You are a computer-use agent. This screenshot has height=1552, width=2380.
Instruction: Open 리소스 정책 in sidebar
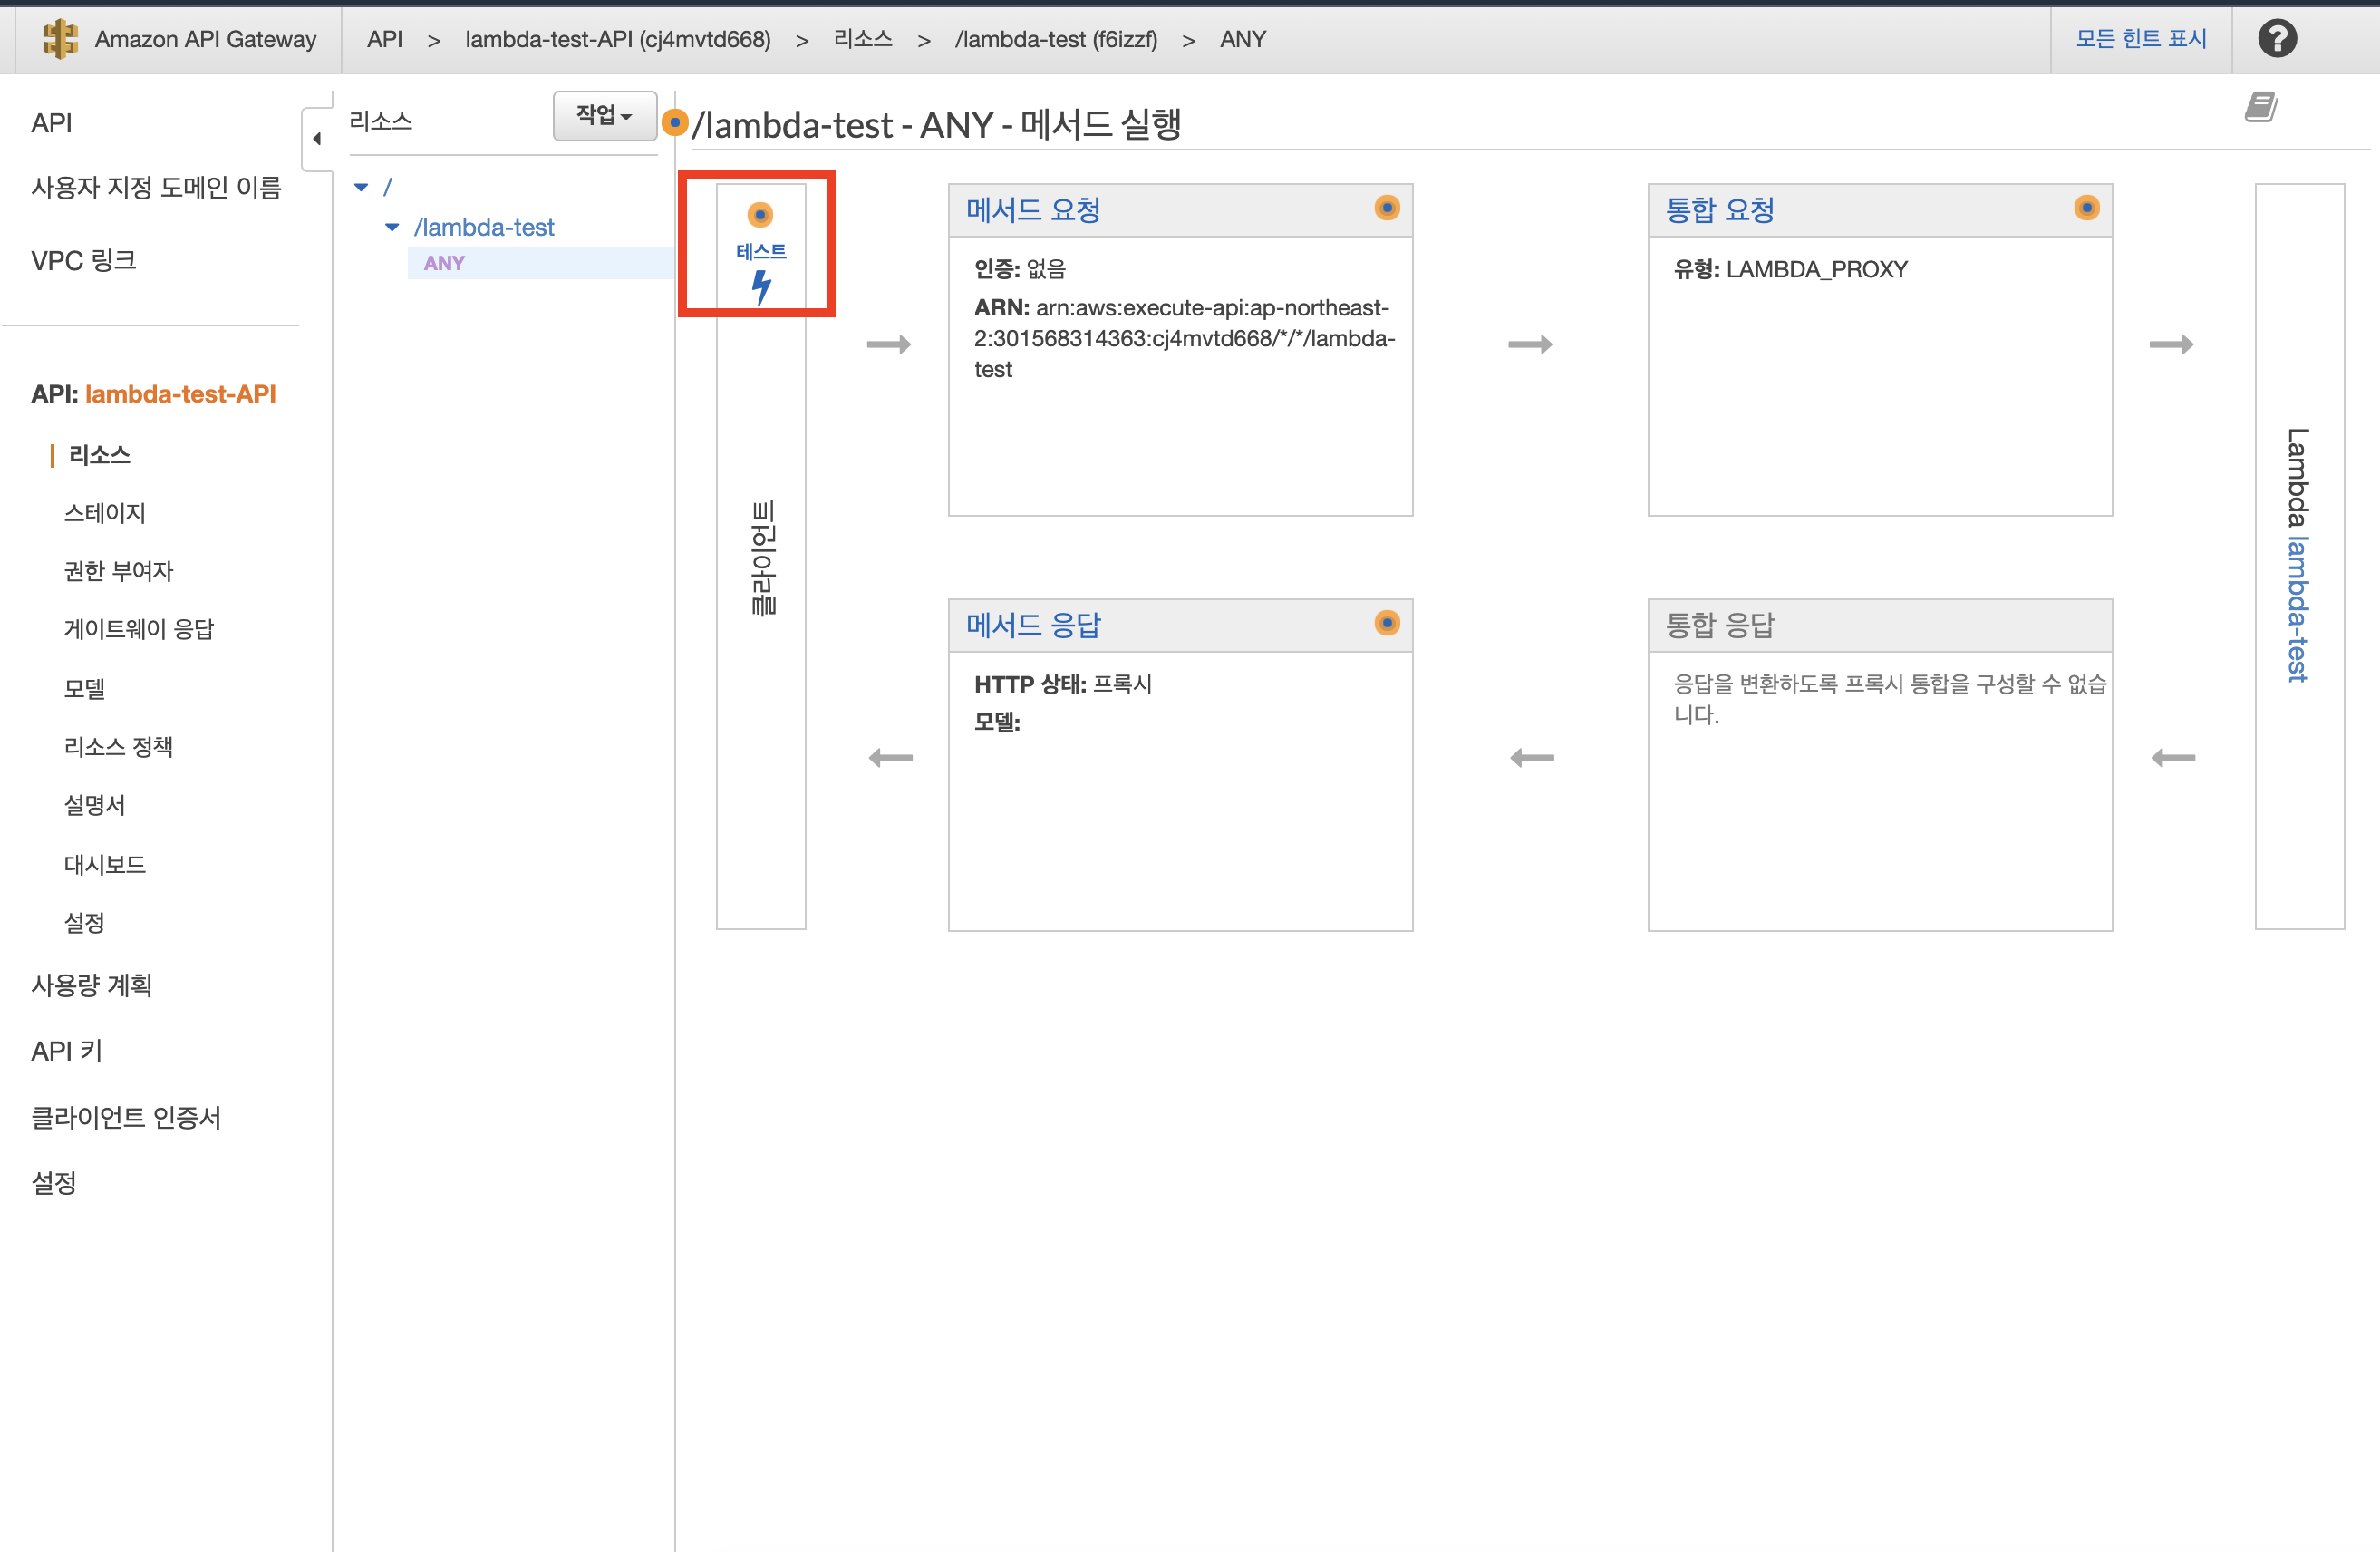(x=118, y=746)
